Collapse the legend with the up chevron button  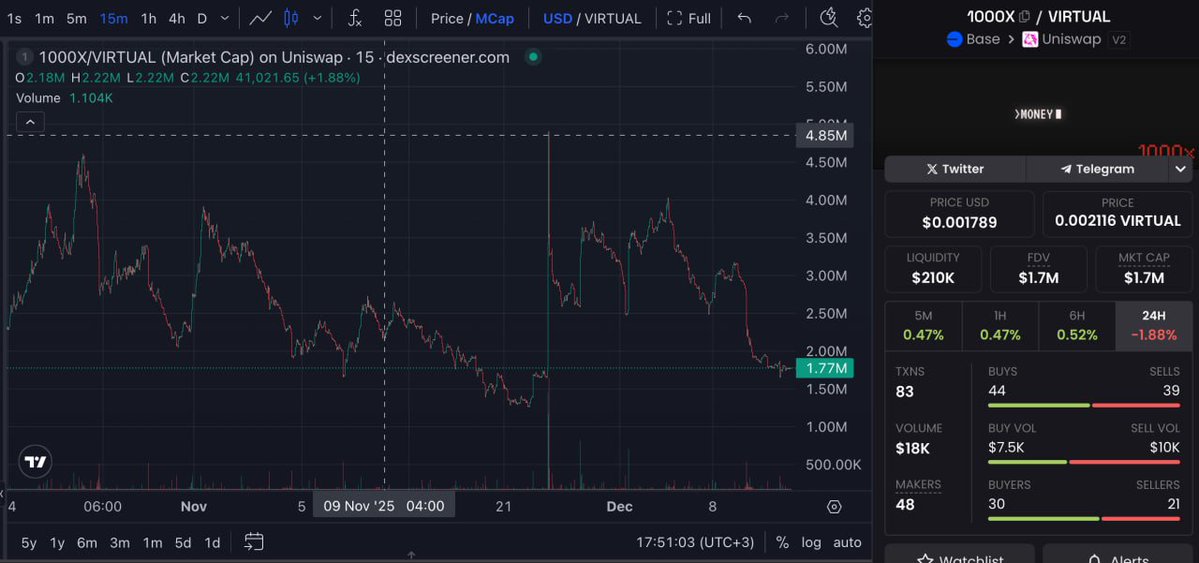pyautogui.click(x=30, y=122)
